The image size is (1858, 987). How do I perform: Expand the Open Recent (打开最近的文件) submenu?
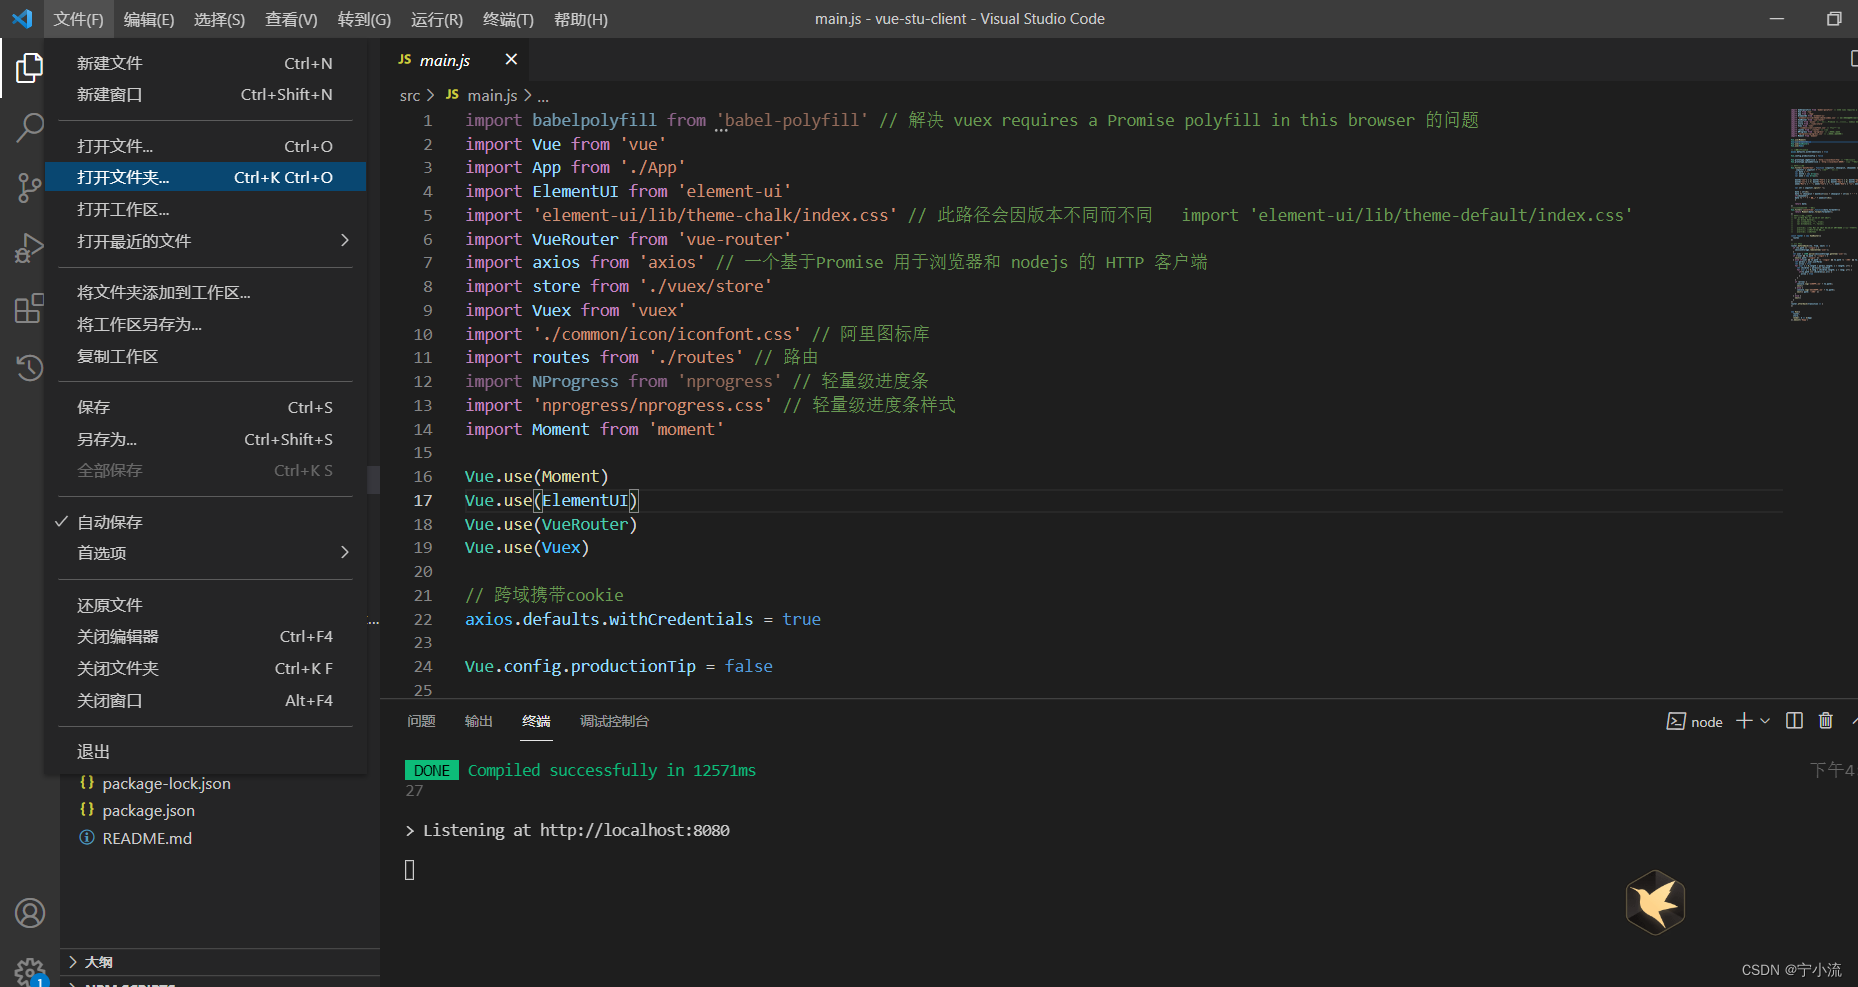click(x=205, y=241)
